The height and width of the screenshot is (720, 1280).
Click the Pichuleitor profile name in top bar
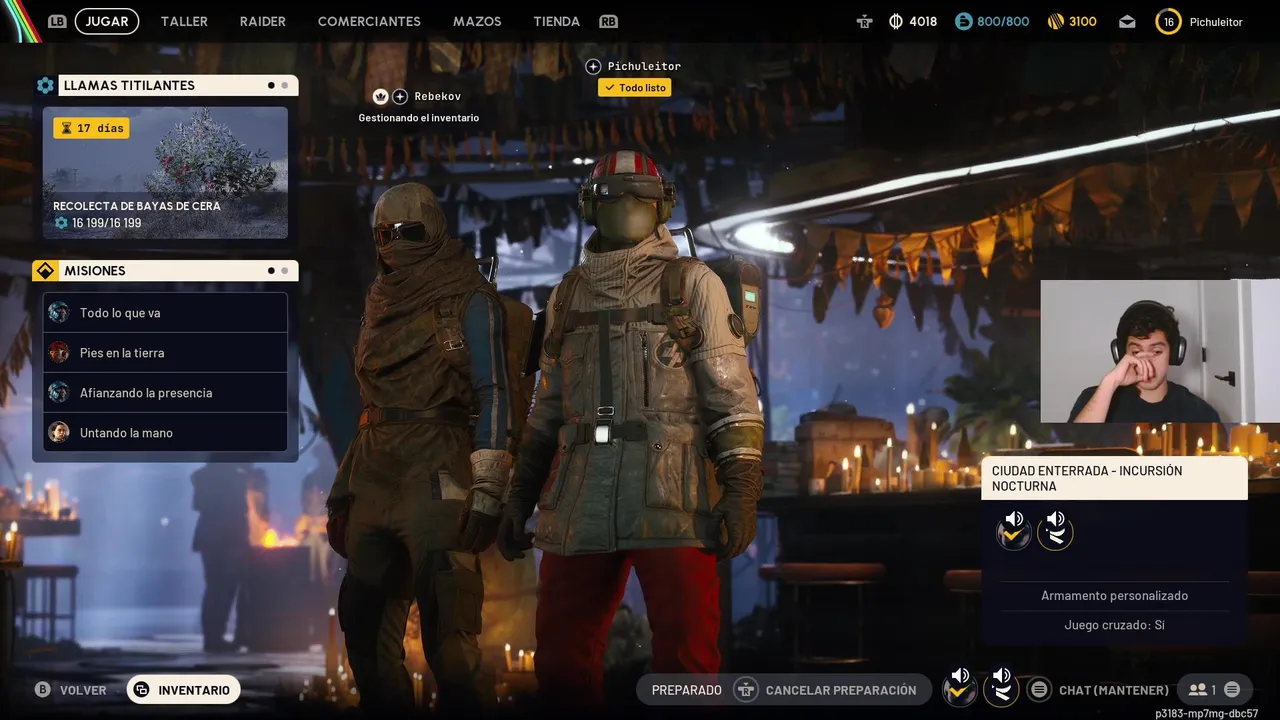tap(1216, 22)
